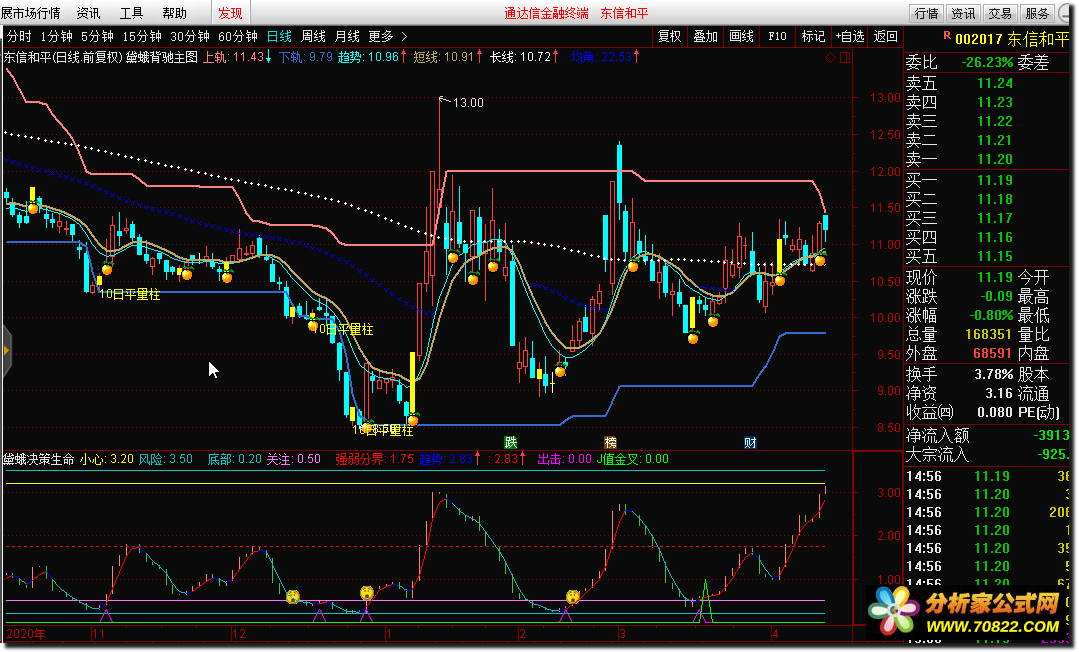
Task: Click the red R badge beside 002017
Action: (947, 35)
